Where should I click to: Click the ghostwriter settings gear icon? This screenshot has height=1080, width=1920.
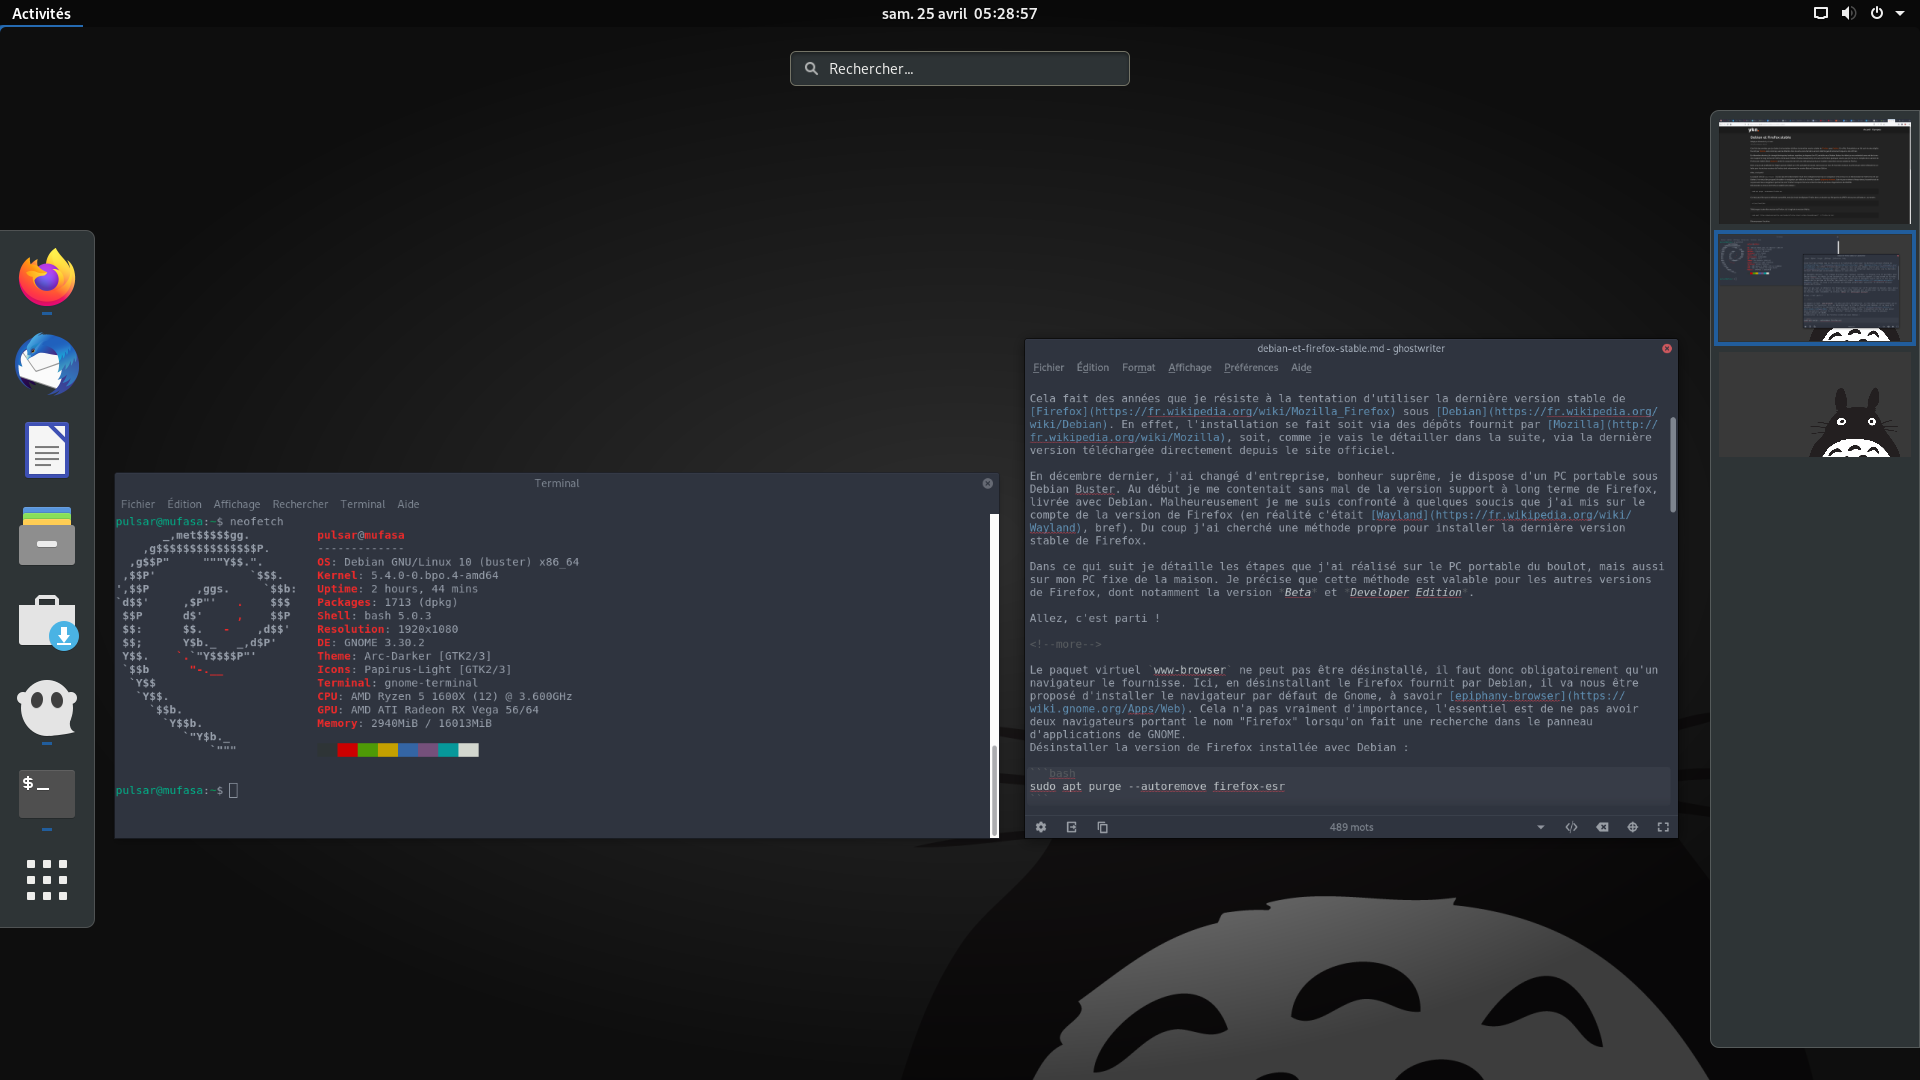pyautogui.click(x=1041, y=827)
